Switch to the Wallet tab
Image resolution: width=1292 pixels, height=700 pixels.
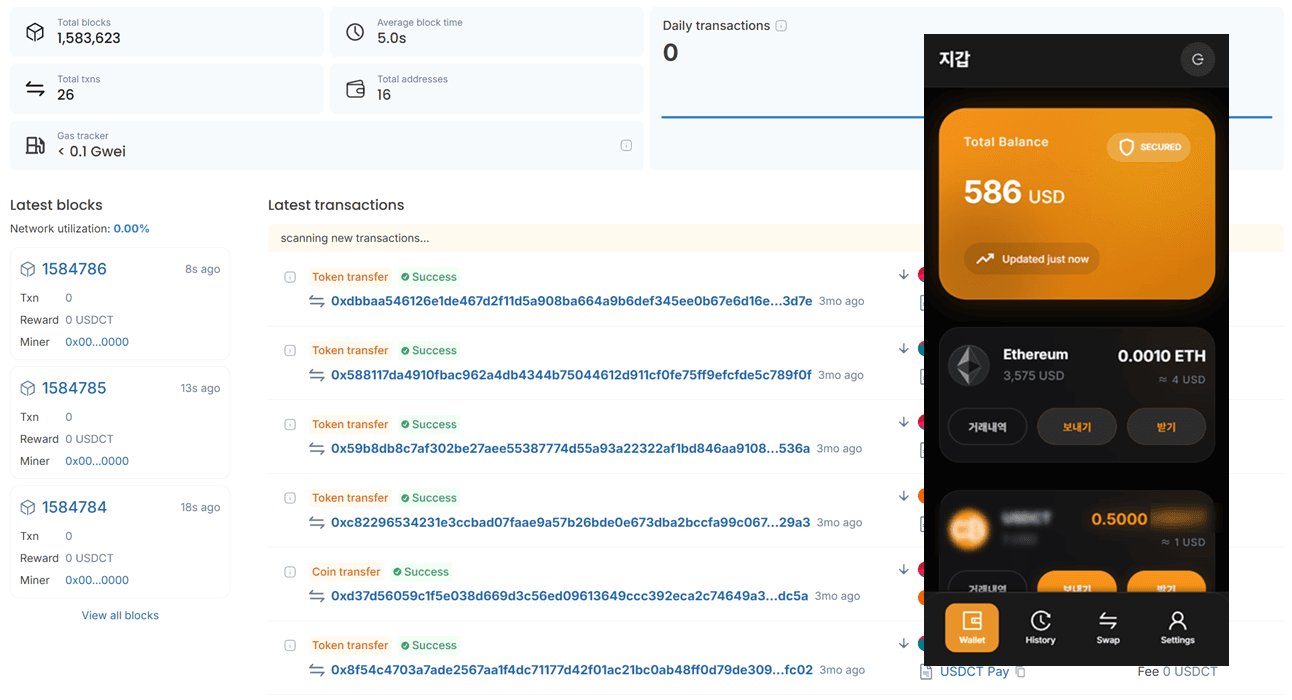point(972,627)
